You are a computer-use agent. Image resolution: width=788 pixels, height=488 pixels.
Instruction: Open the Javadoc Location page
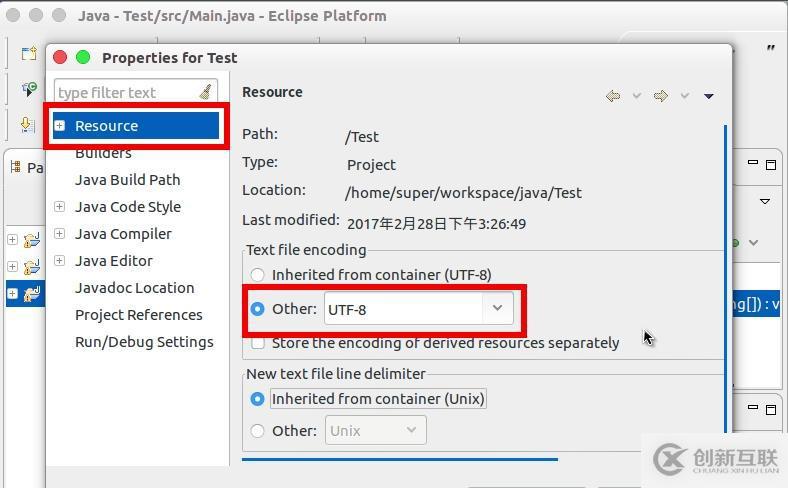coord(135,288)
